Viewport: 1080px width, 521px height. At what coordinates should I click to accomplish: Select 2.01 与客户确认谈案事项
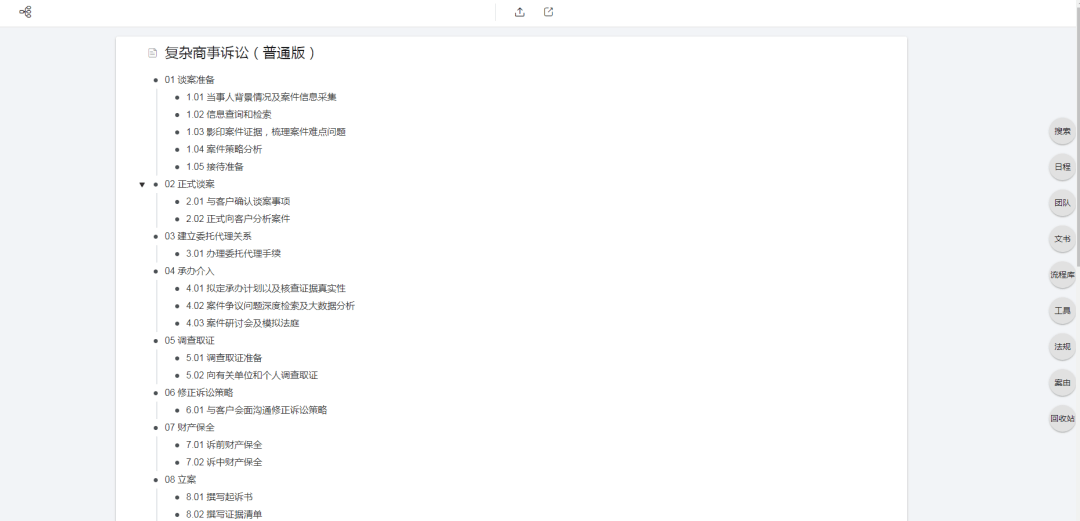238,201
